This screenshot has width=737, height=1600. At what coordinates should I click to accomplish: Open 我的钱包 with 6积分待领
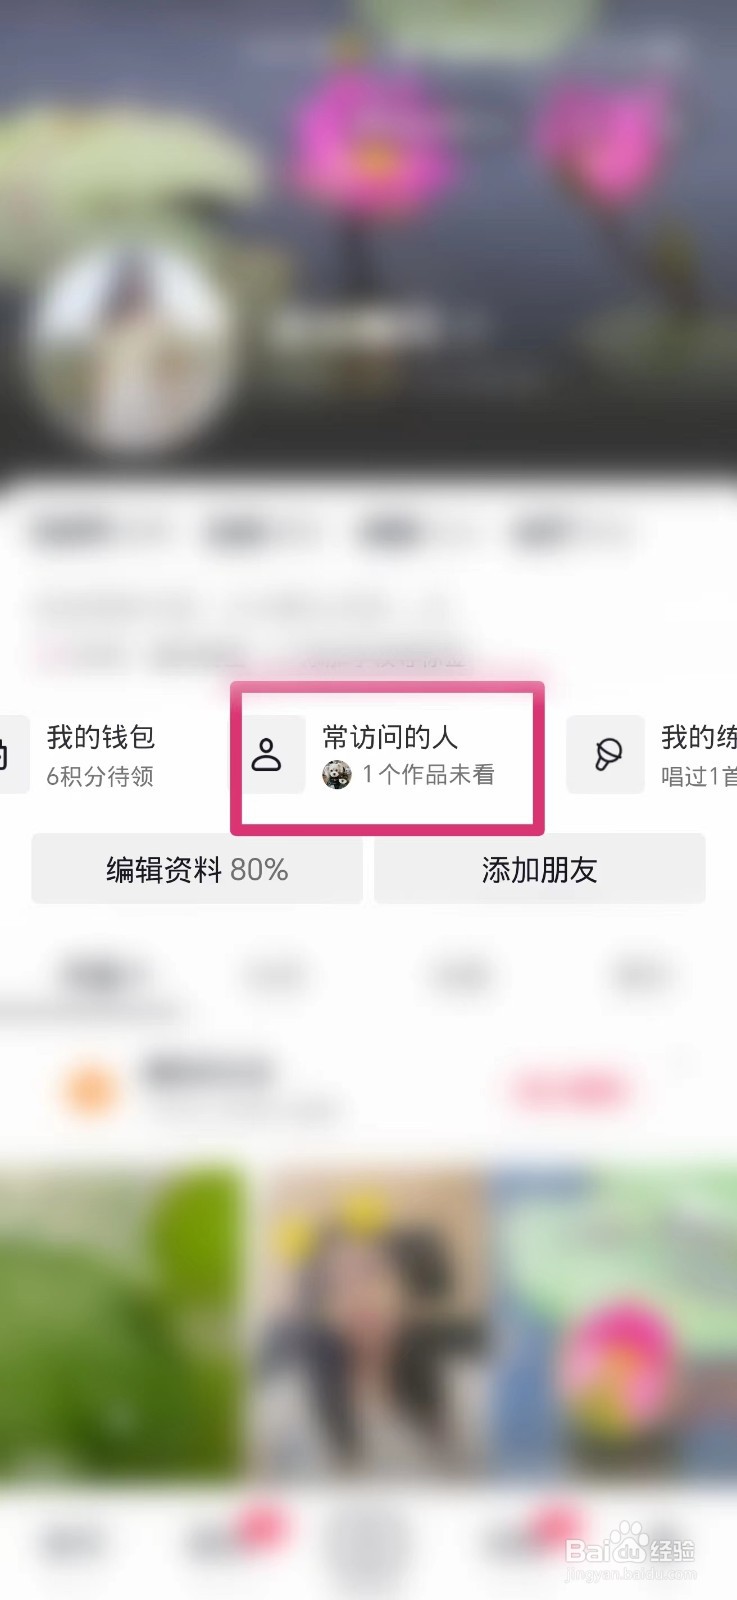[x=100, y=755]
